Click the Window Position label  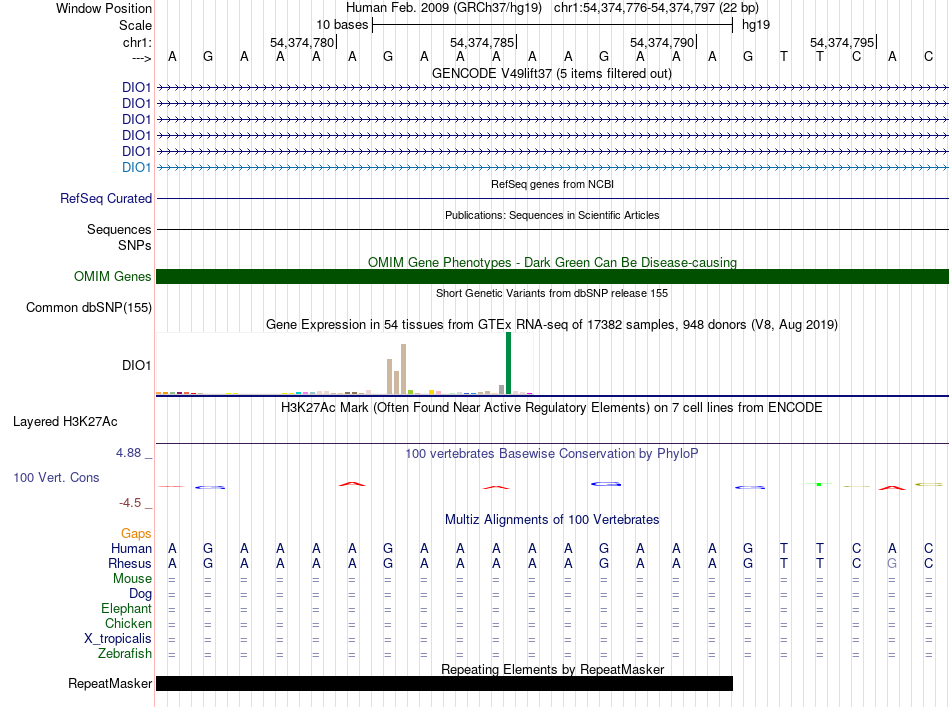[104, 8]
